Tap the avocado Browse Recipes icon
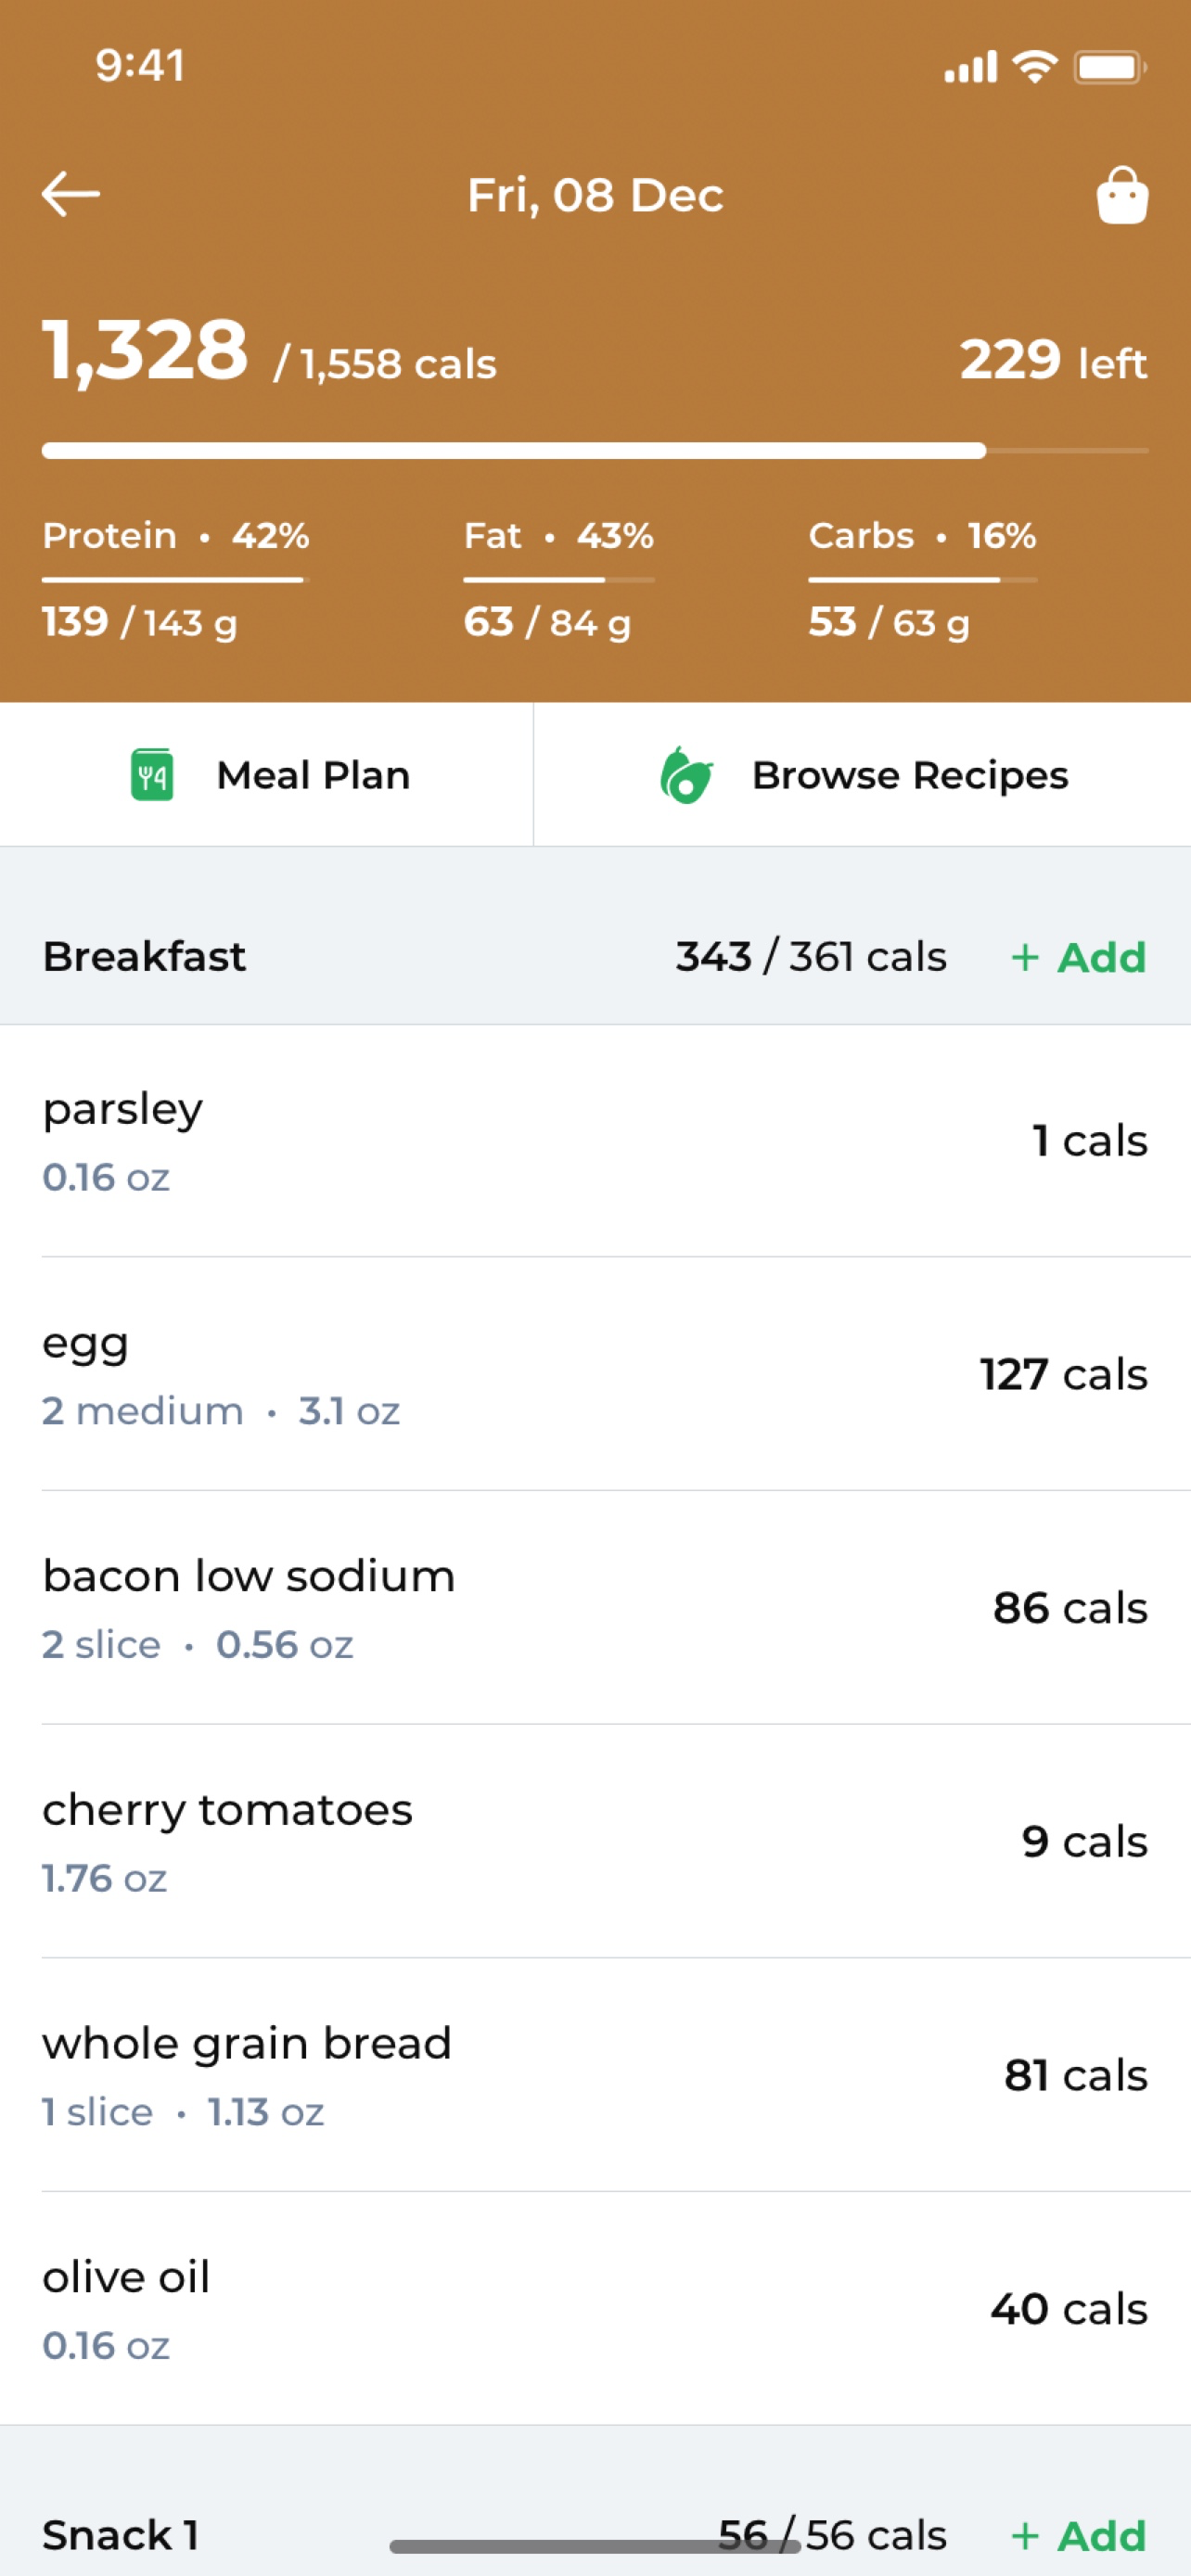1191x2576 pixels. [x=687, y=775]
